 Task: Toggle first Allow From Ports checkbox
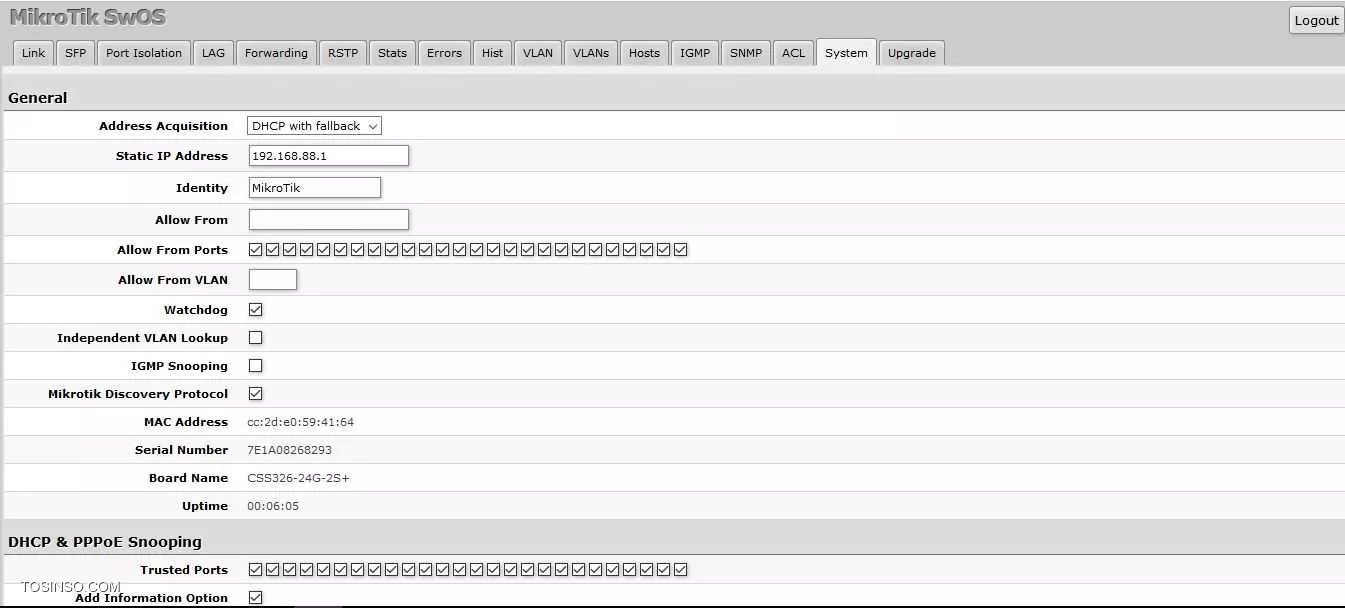coord(256,250)
